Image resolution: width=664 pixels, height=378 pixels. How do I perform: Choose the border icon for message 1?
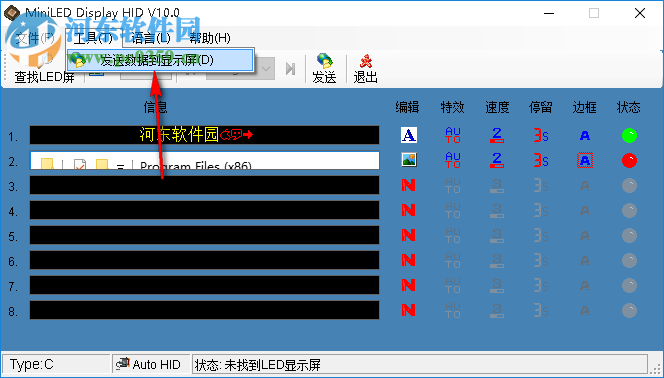click(585, 135)
